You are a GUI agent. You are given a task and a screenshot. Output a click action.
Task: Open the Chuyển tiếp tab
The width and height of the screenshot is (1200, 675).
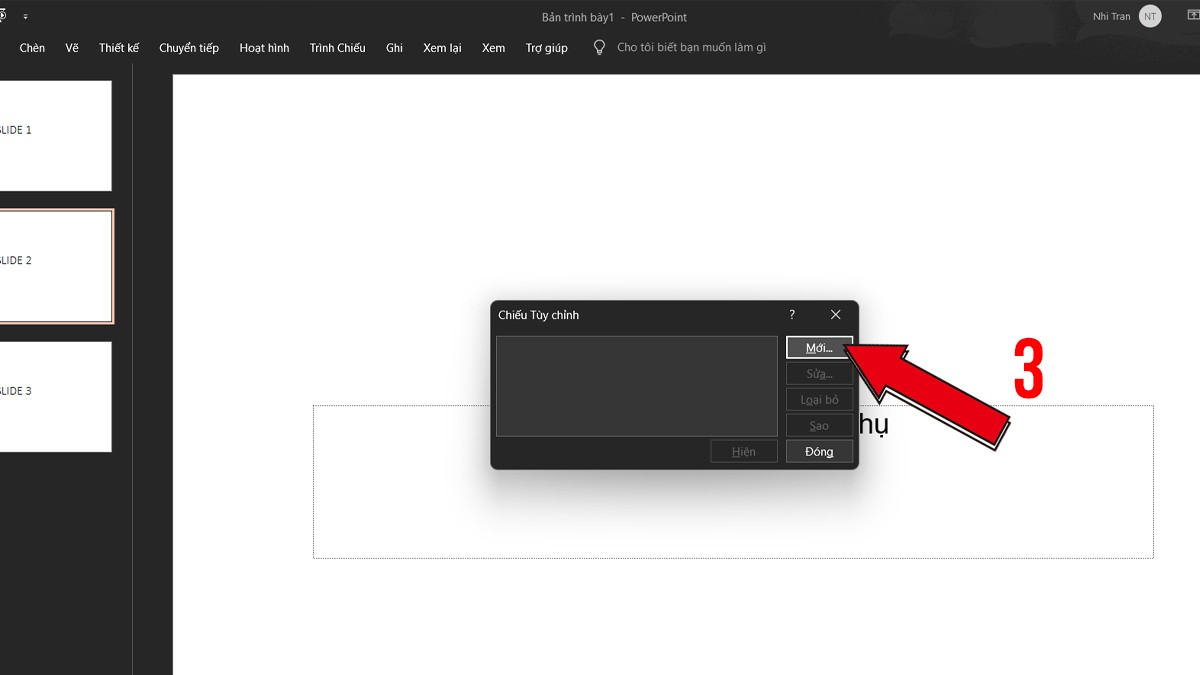(189, 48)
